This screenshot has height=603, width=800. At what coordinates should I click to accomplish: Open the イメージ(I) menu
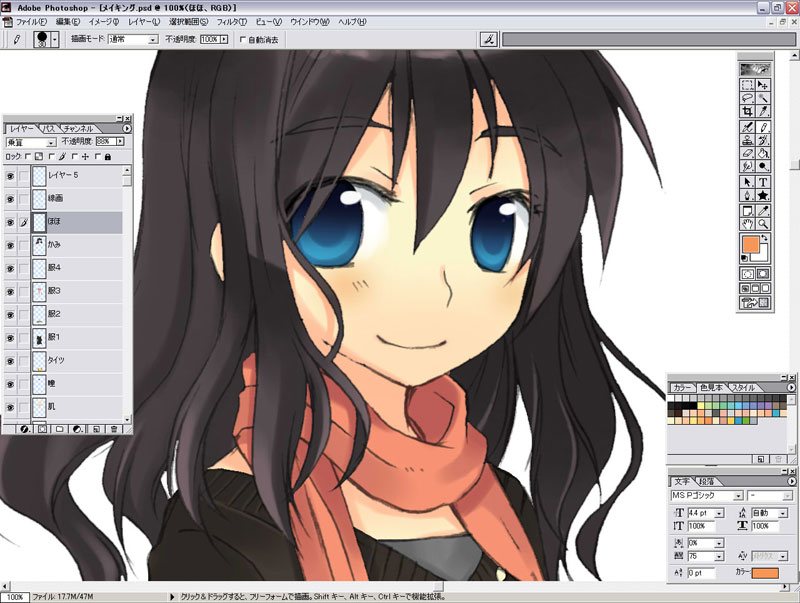pos(104,22)
